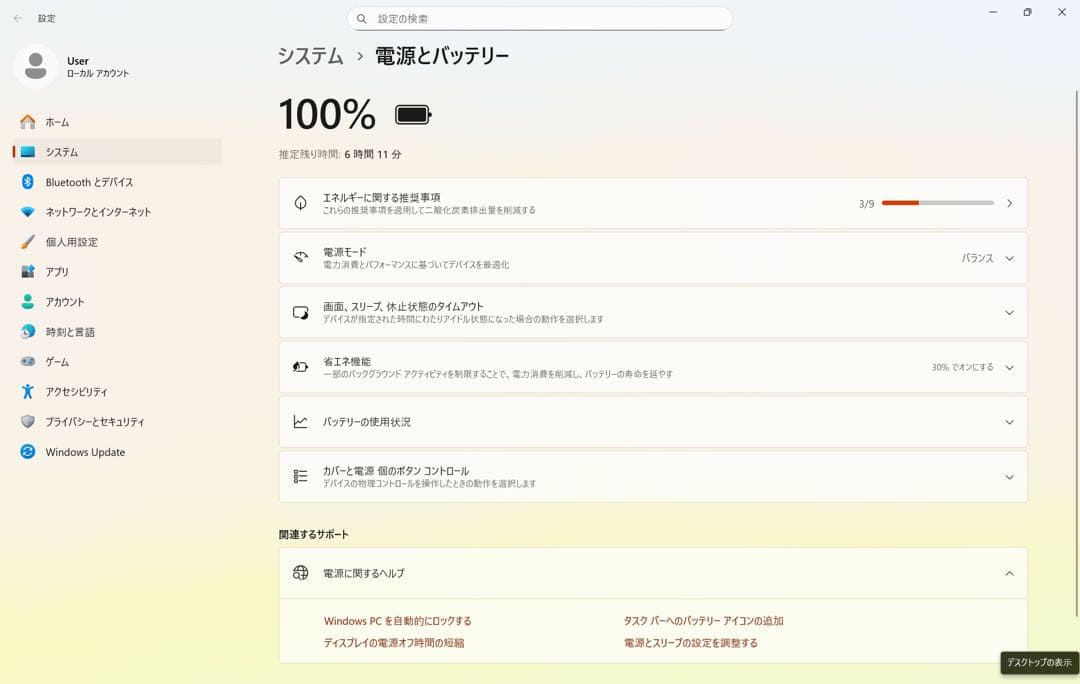Click タスク バーへのバッテリー アイコンの追加 link
The image size is (1080, 684).
tap(705, 620)
